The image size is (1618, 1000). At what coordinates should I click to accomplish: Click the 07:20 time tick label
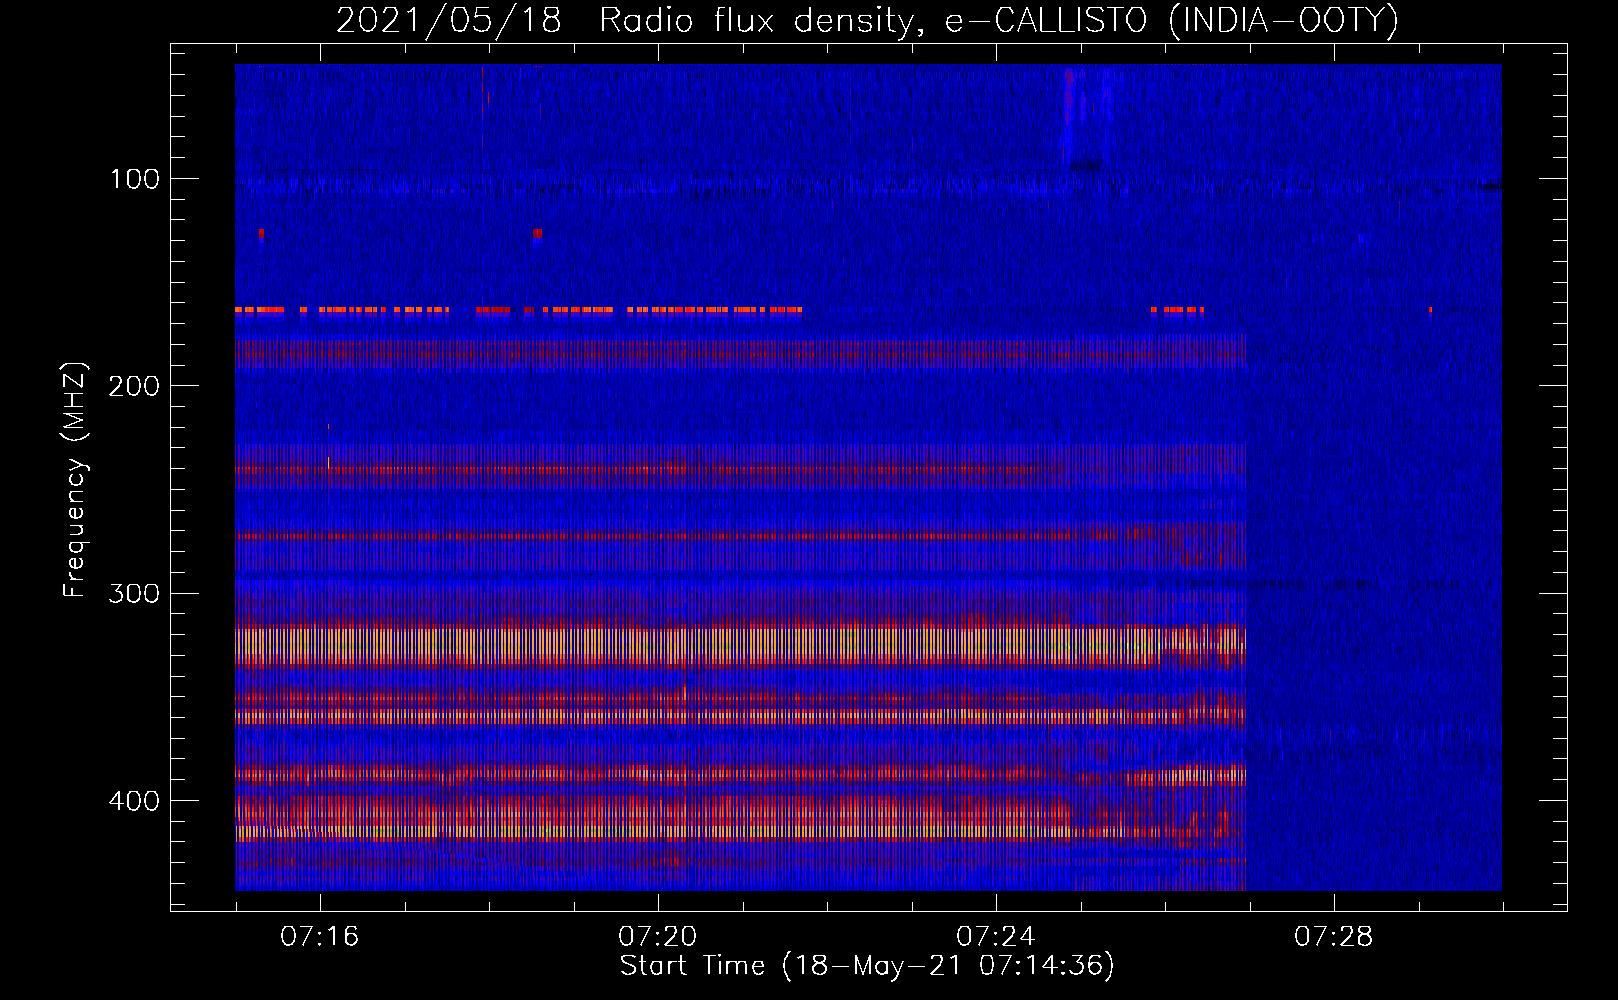[x=657, y=937]
